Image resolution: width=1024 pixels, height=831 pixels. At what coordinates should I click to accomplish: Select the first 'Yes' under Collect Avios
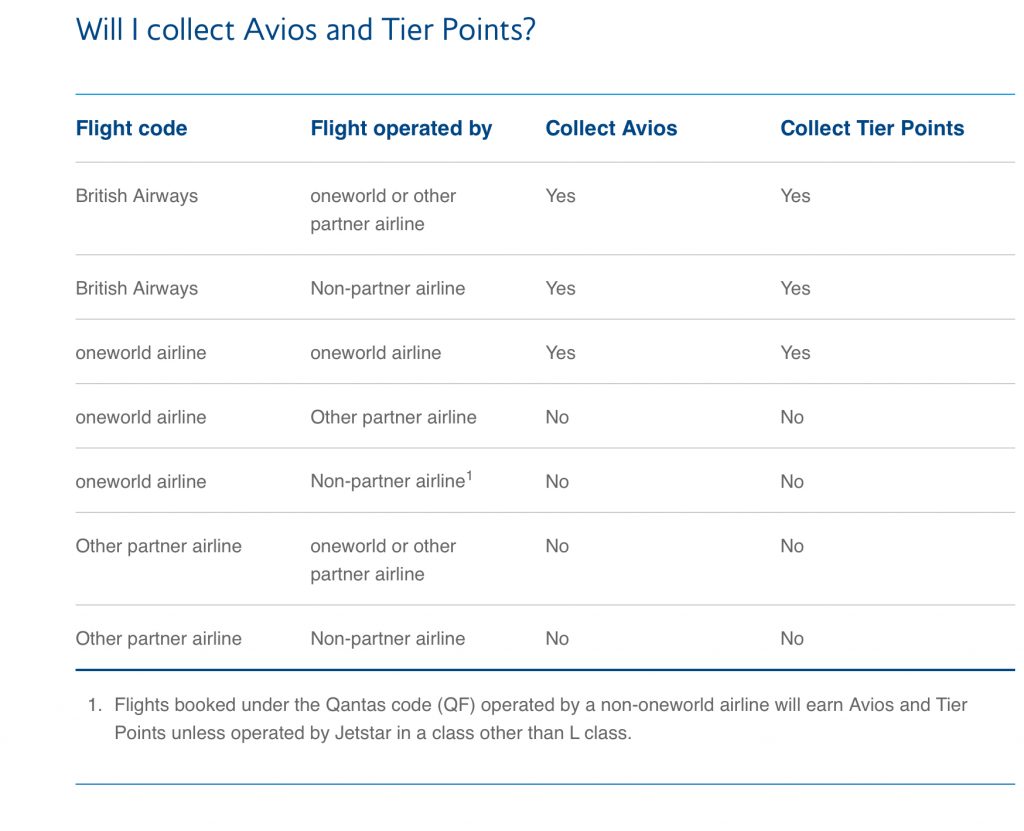click(x=560, y=196)
